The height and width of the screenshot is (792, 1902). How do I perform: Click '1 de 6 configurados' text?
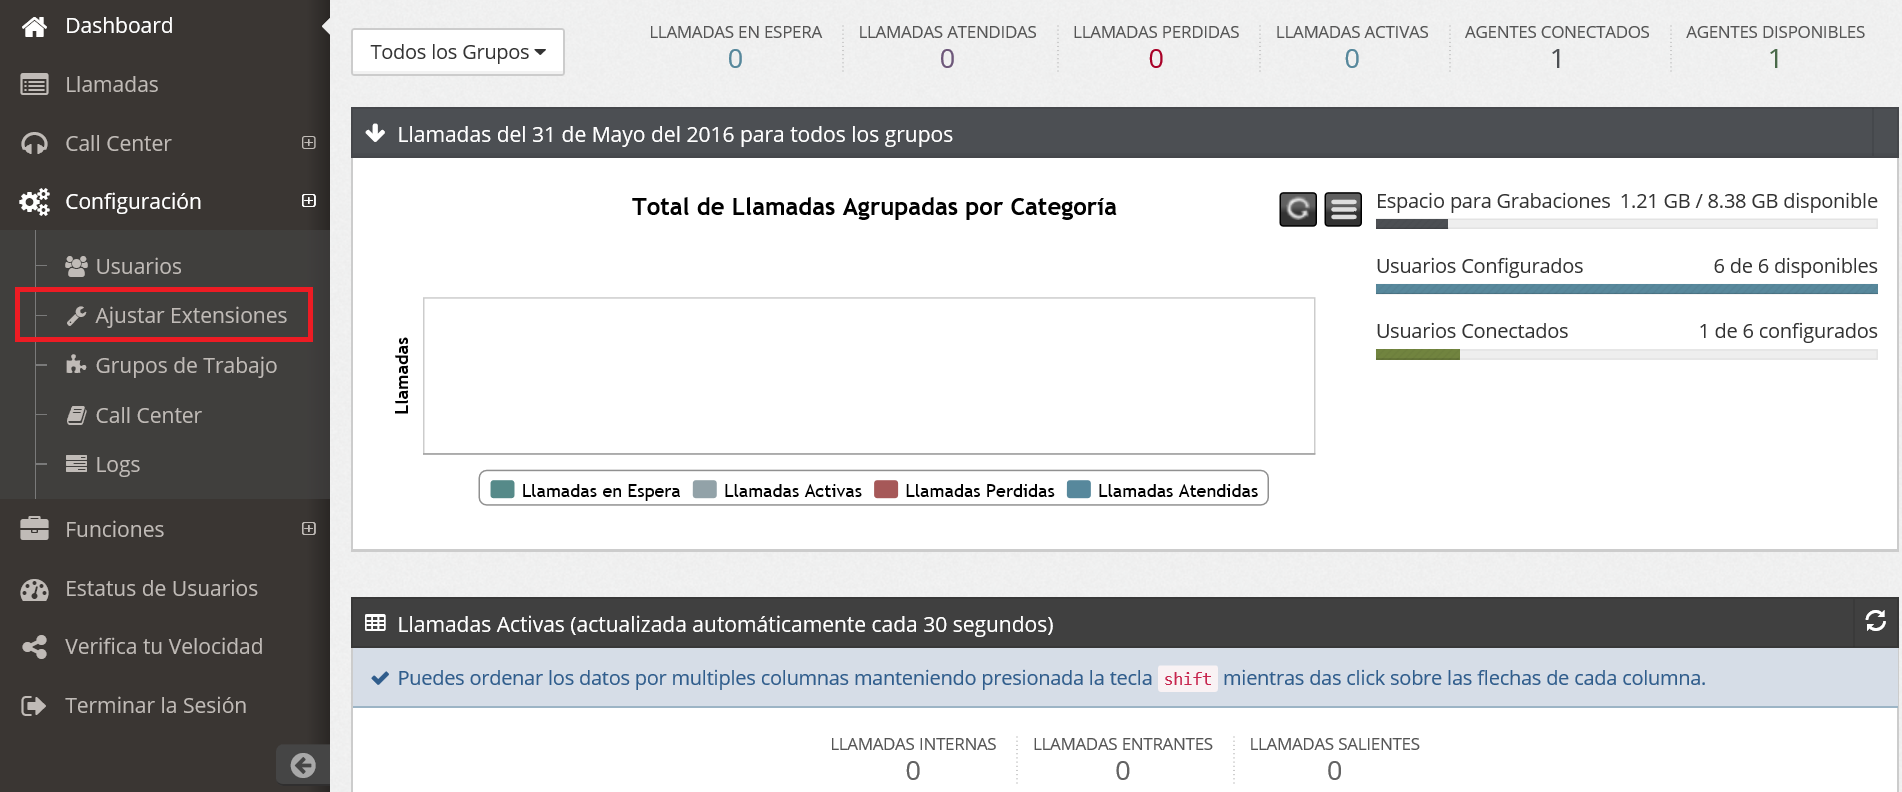[x=1788, y=331]
